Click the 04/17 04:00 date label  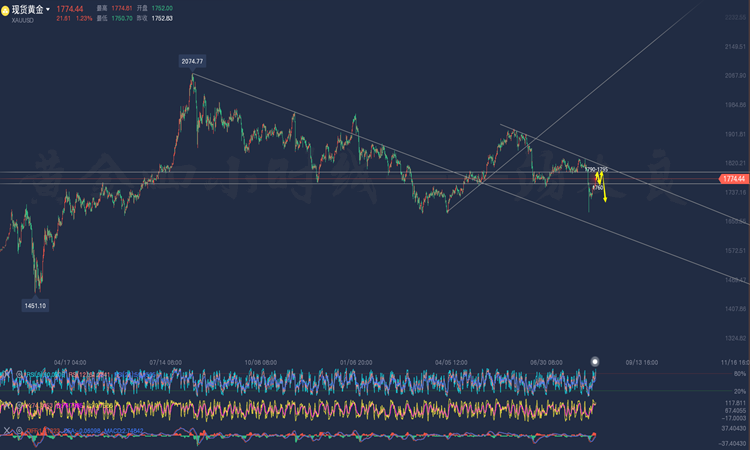click(x=70, y=362)
